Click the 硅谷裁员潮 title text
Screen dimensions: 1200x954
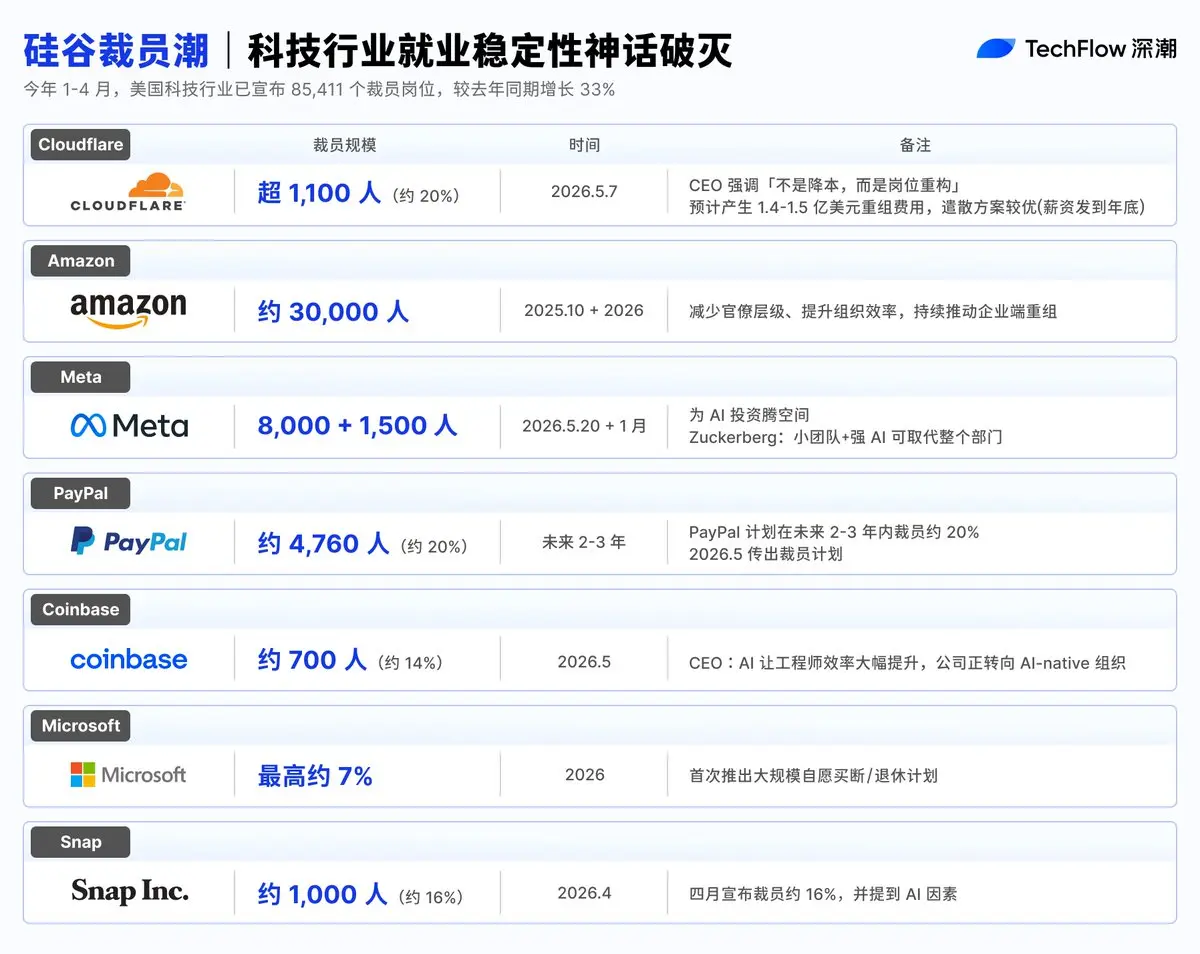click(116, 49)
